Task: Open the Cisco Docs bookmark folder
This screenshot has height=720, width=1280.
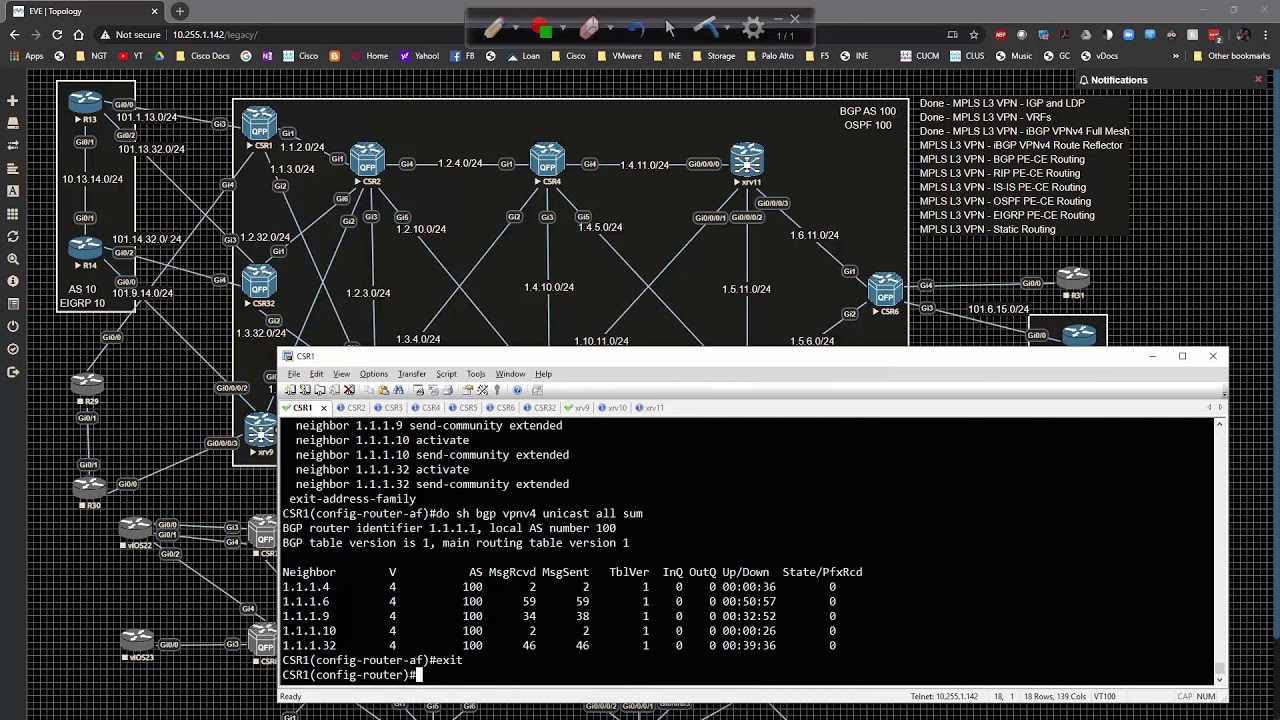Action: pyautogui.click(x=203, y=56)
